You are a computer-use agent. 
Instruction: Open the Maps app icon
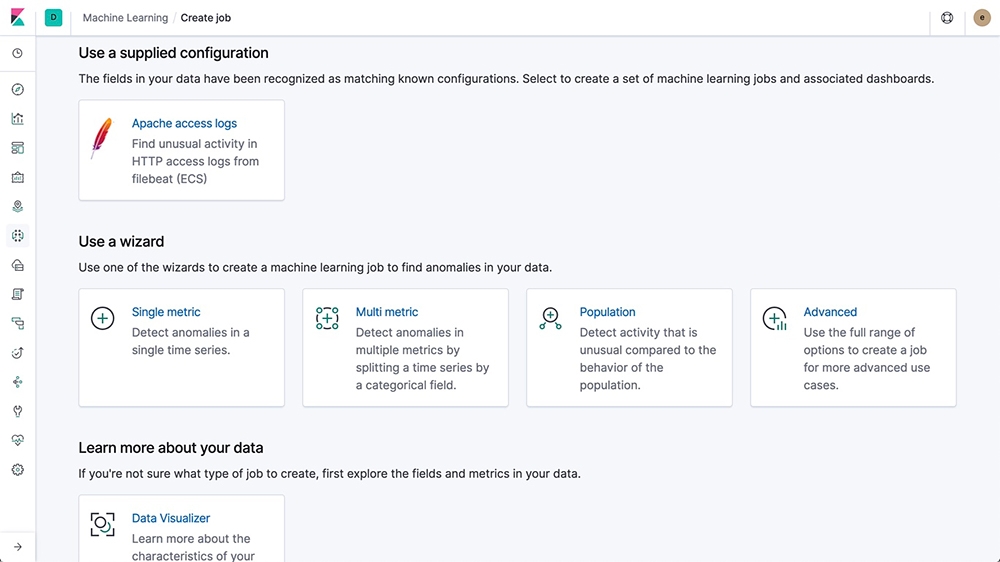coord(17,207)
